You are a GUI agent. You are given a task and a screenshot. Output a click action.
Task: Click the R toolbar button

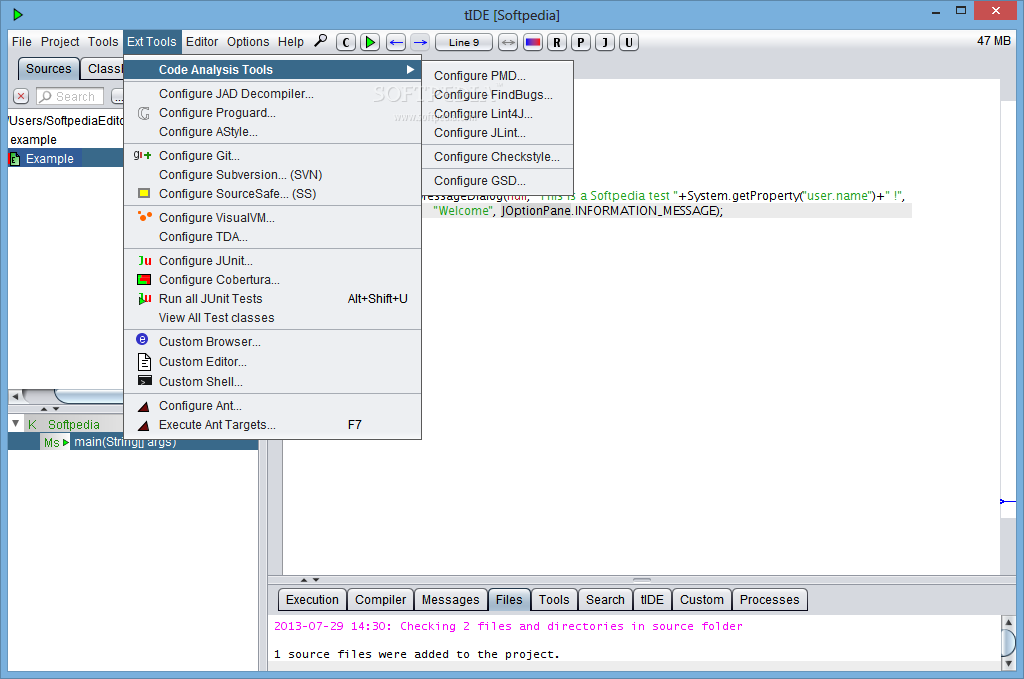[x=556, y=42]
